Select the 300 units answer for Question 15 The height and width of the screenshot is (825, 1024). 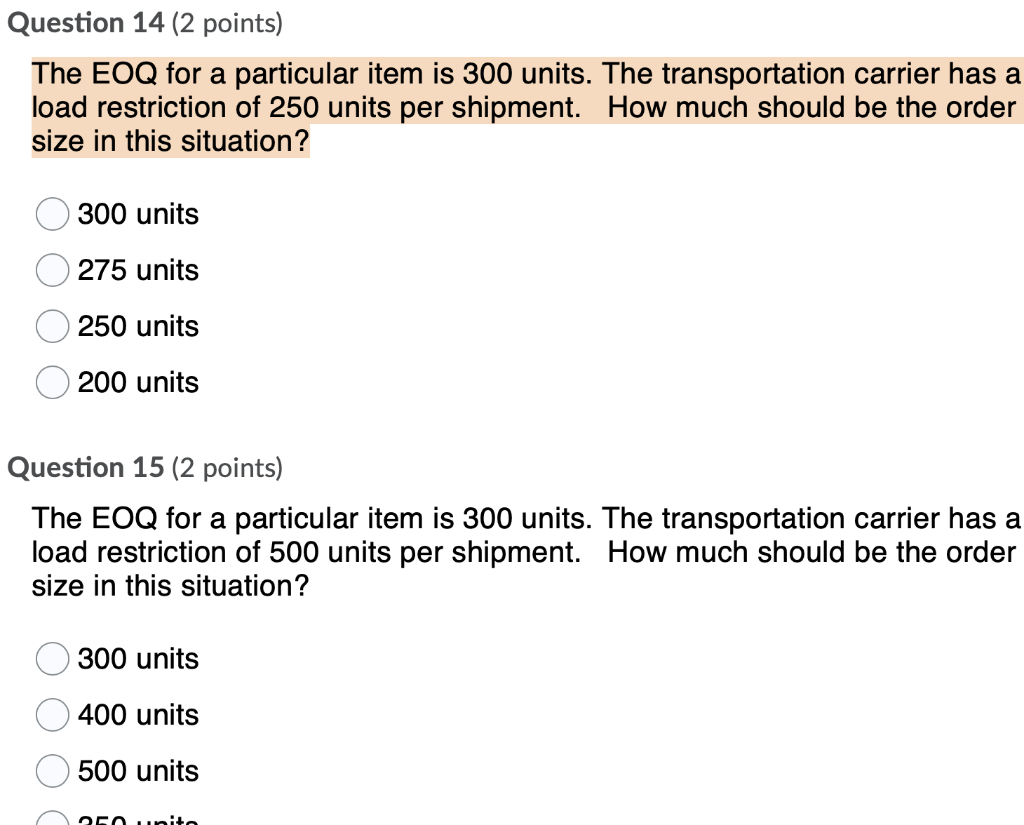pyautogui.click(x=52, y=659)
